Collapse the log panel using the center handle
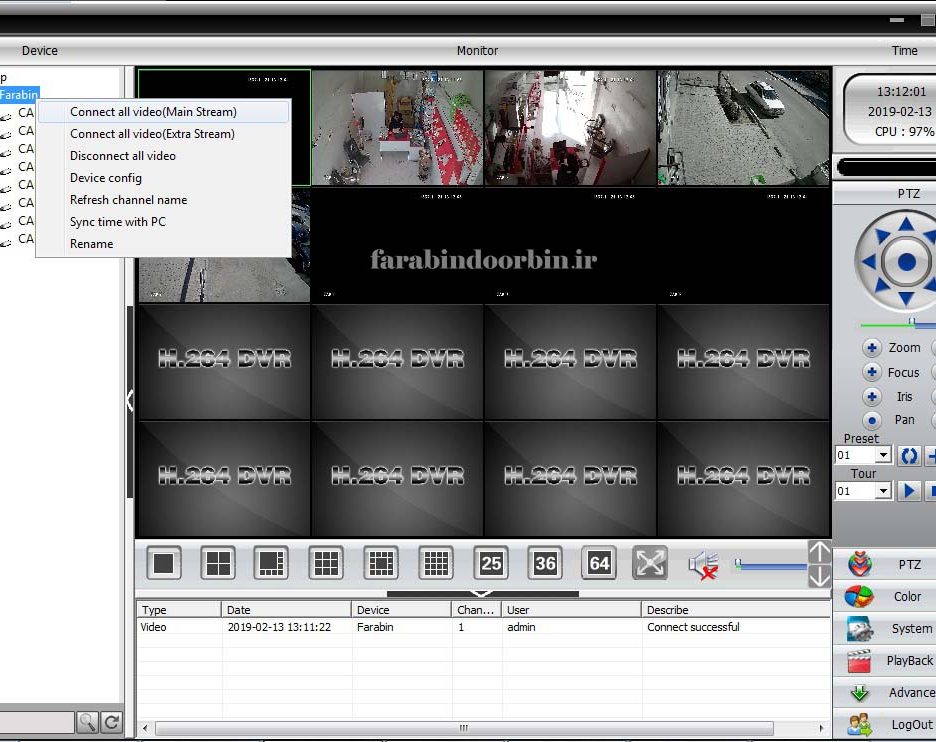The image size is (936, 742). [482, 593]
